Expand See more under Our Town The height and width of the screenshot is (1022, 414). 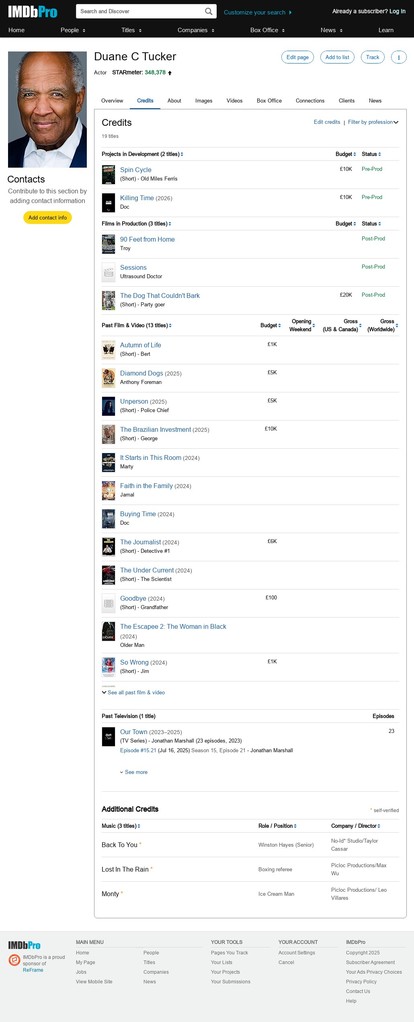134,772
